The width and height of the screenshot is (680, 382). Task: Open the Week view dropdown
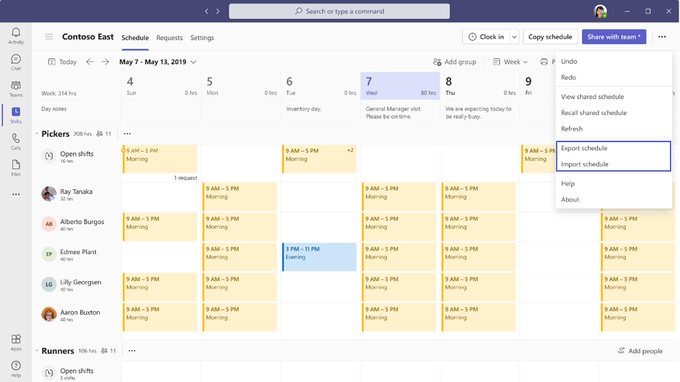[x=510, y=62]
